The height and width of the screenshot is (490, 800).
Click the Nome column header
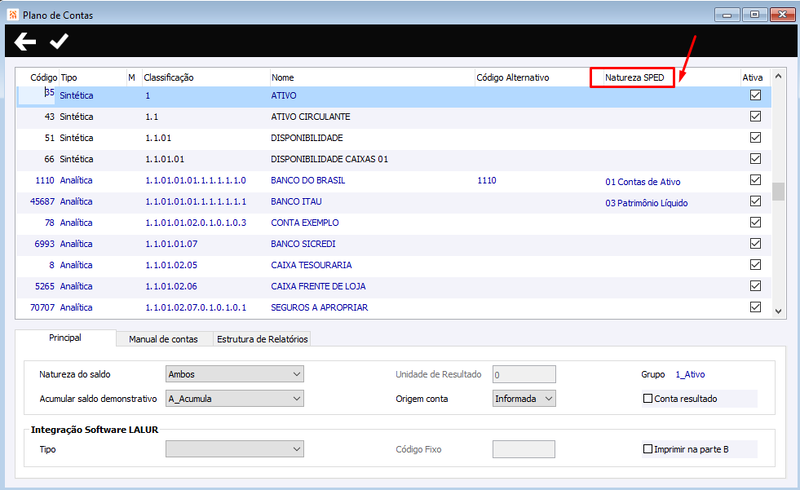click(x=283, y=78)
